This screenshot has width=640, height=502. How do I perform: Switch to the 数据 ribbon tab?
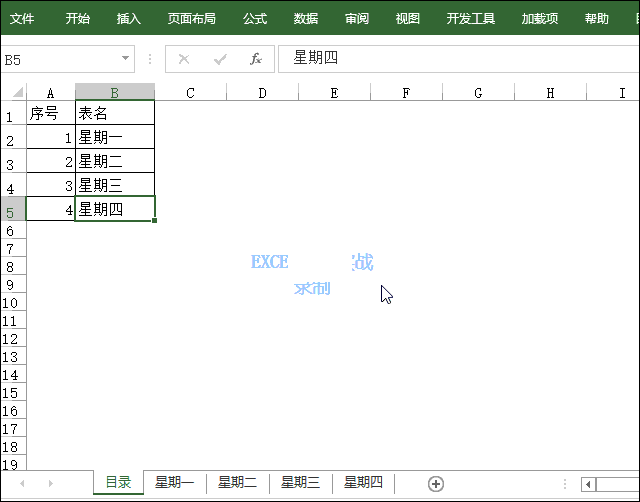tap(306, 18)
